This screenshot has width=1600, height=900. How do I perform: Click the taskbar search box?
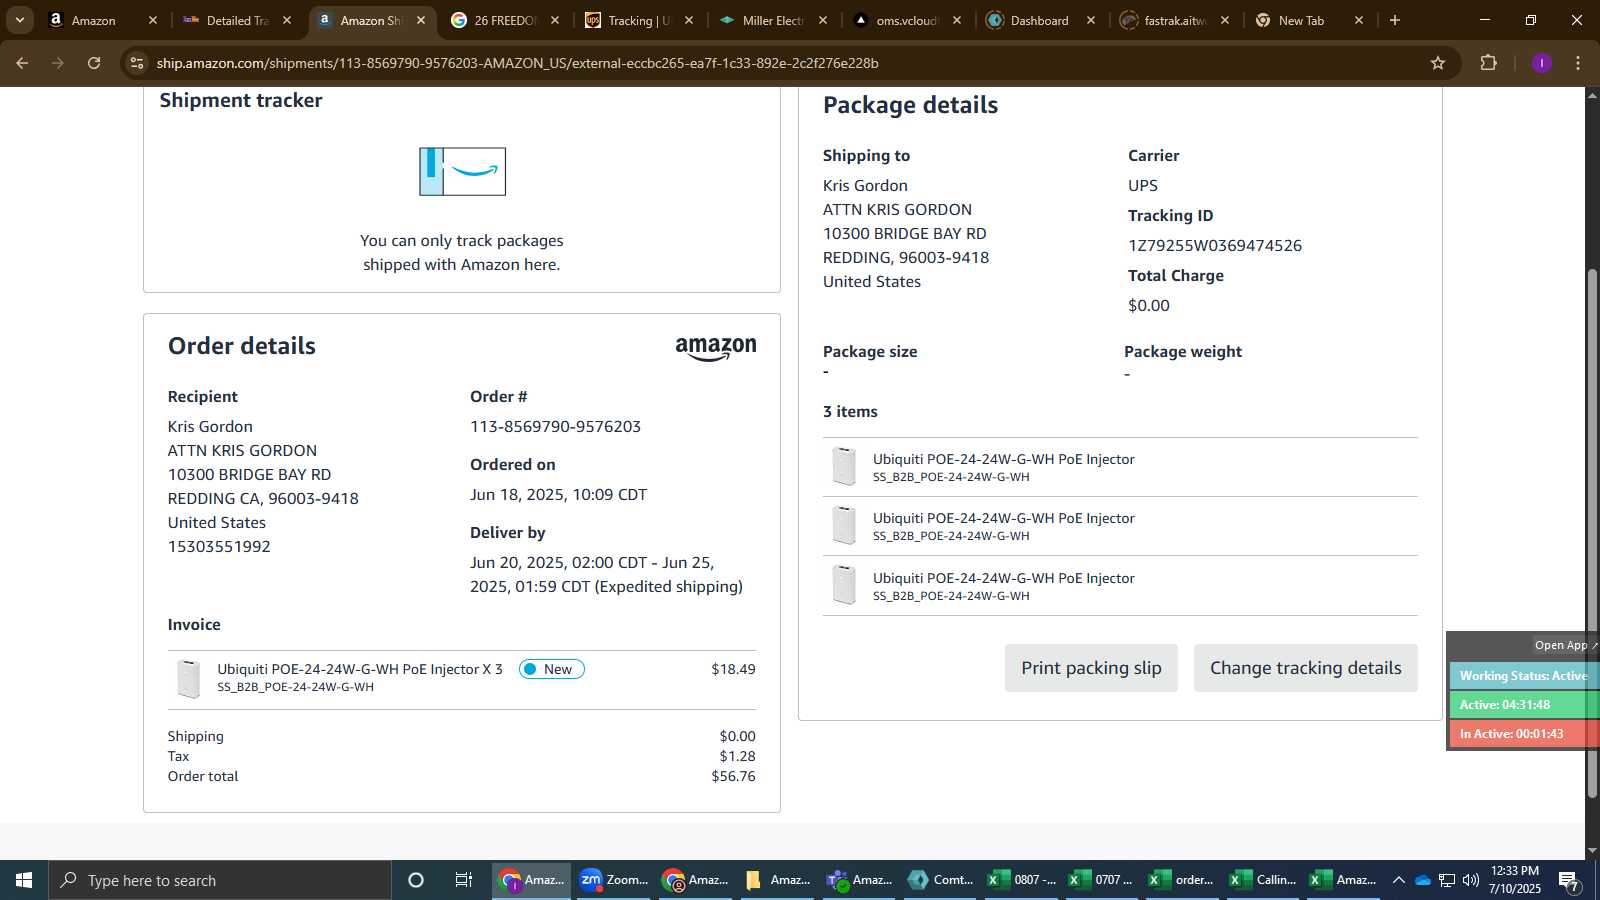[220, 880]
